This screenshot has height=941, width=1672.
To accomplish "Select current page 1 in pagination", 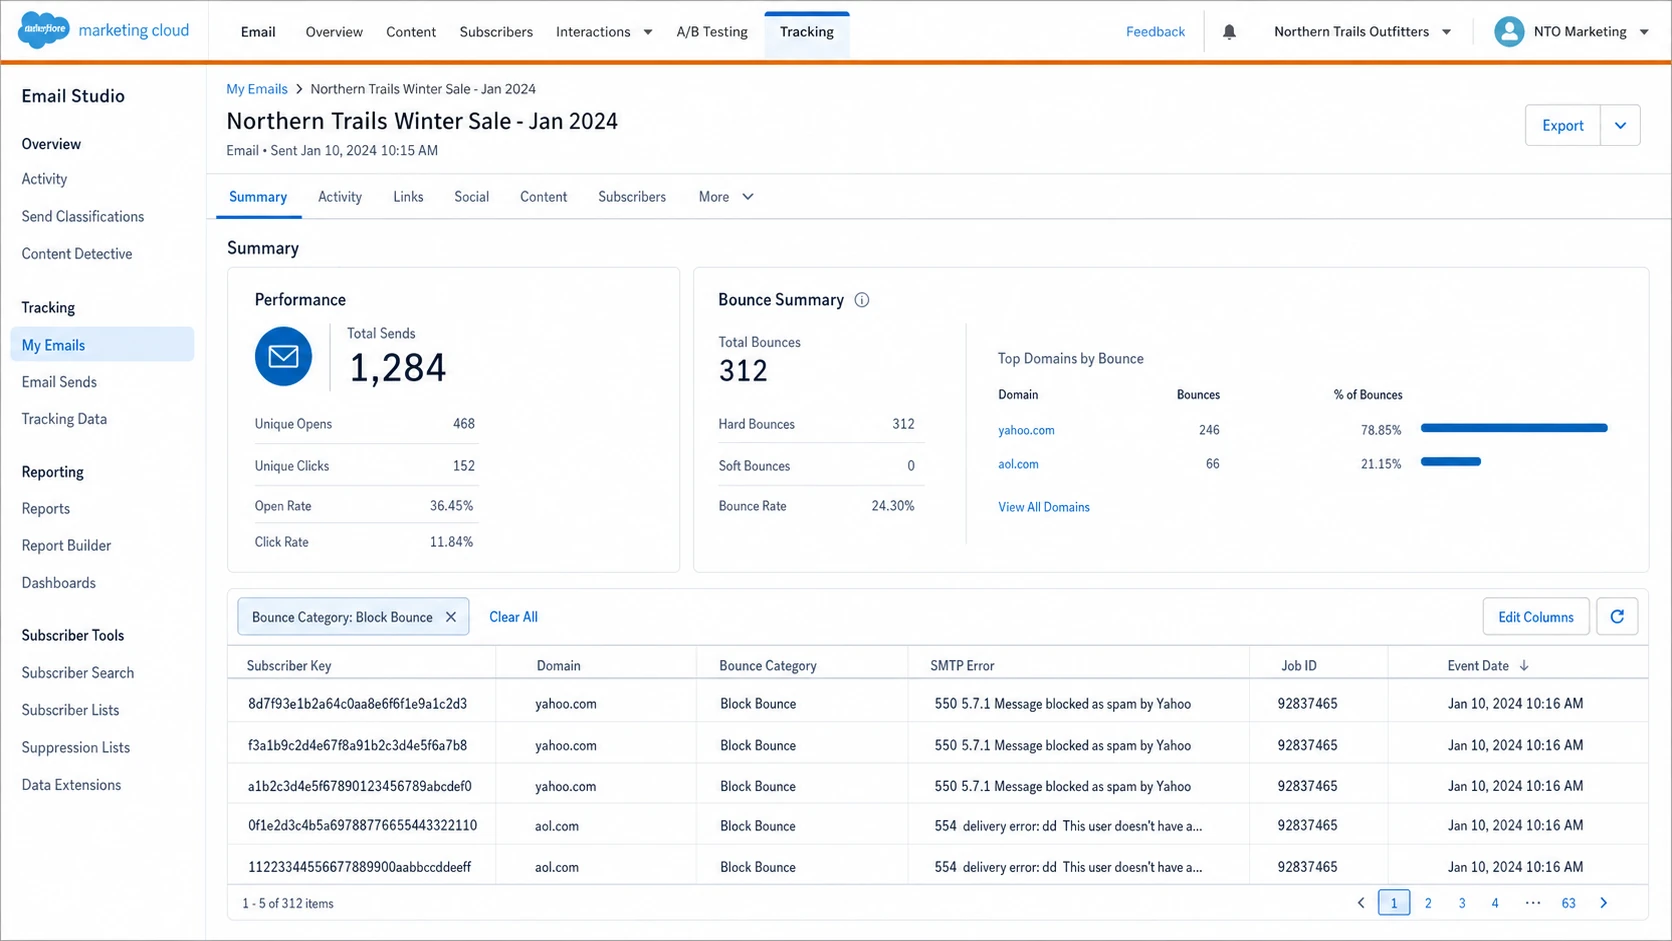I will click(1394, 903).
